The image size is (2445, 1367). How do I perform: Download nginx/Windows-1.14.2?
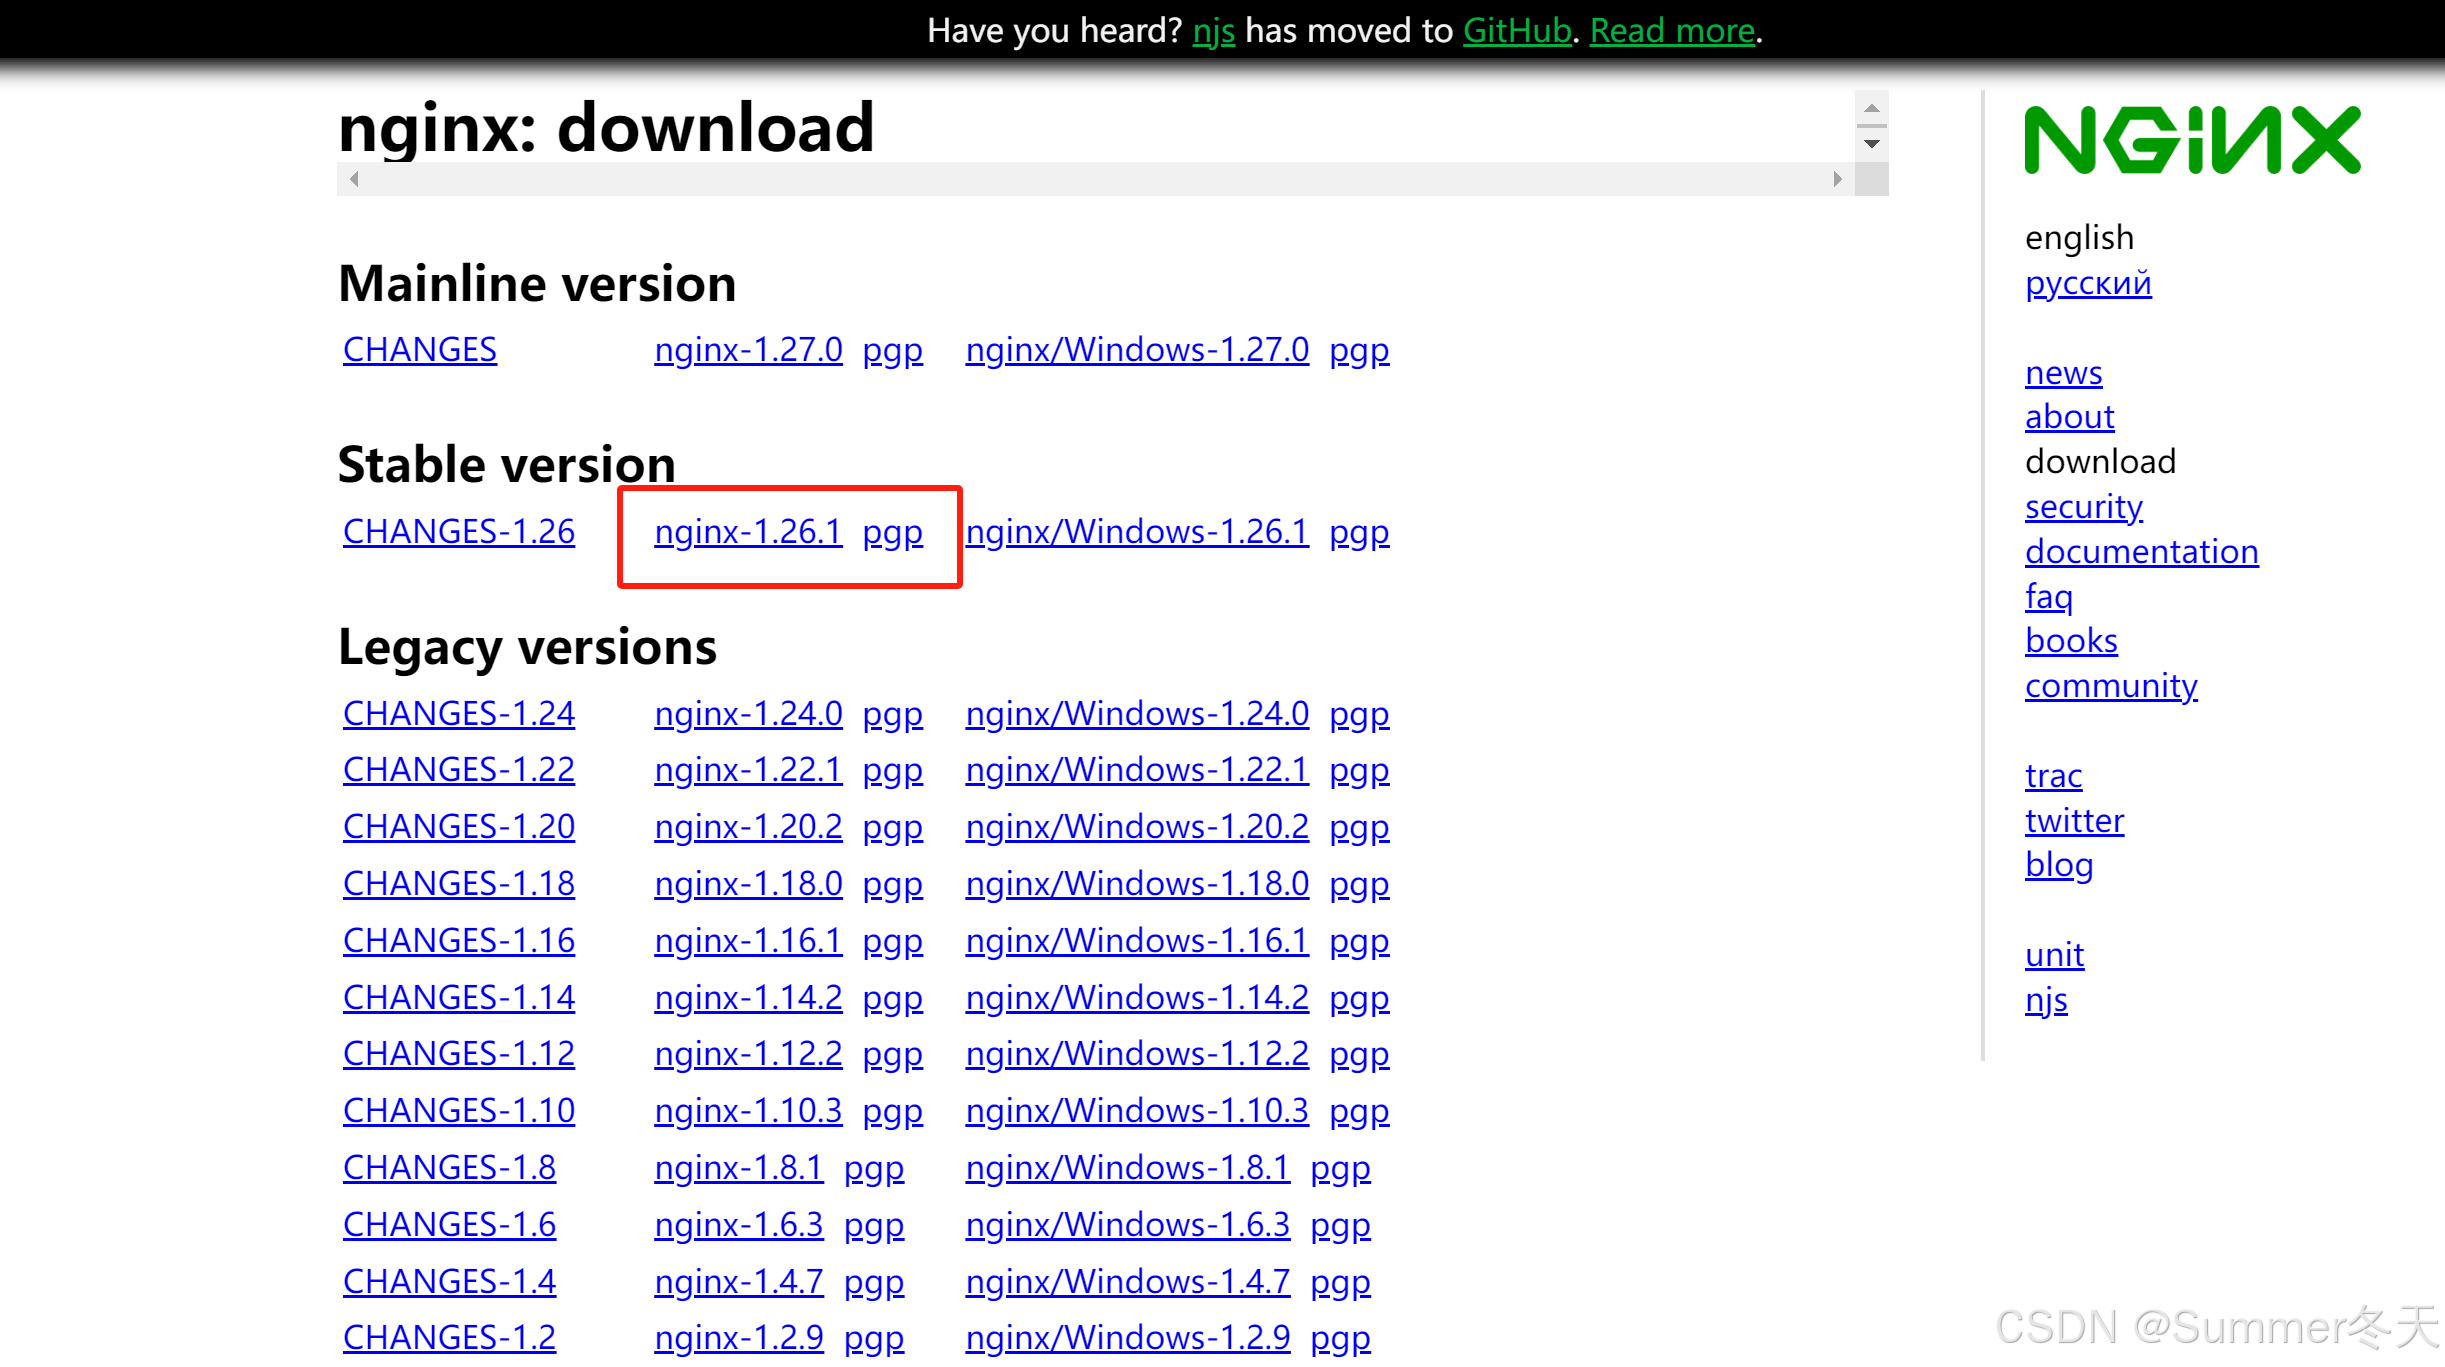point(1137,998)
